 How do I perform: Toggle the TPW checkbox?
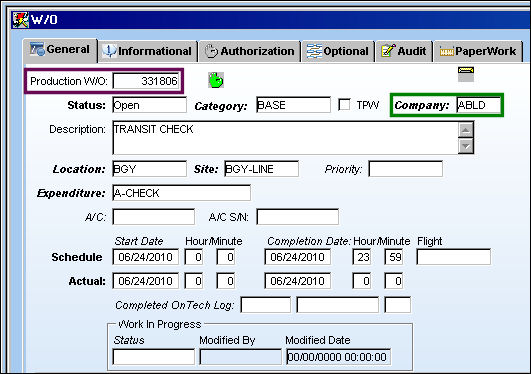(344, 105)
